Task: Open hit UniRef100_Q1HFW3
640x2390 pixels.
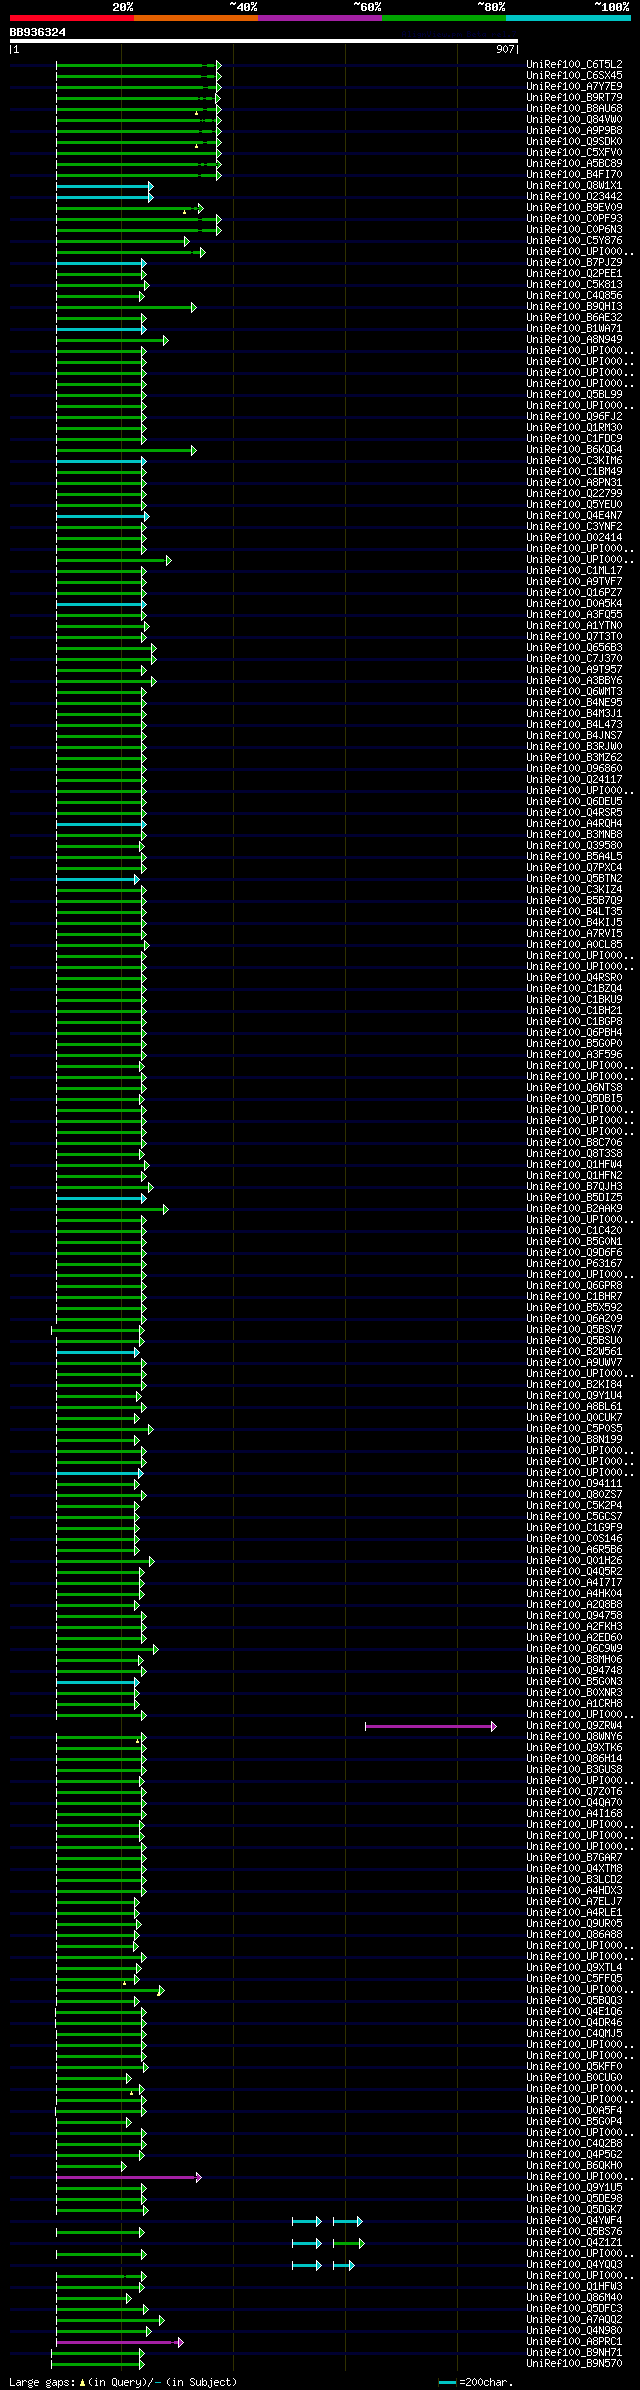Action: coord(574,2286)
